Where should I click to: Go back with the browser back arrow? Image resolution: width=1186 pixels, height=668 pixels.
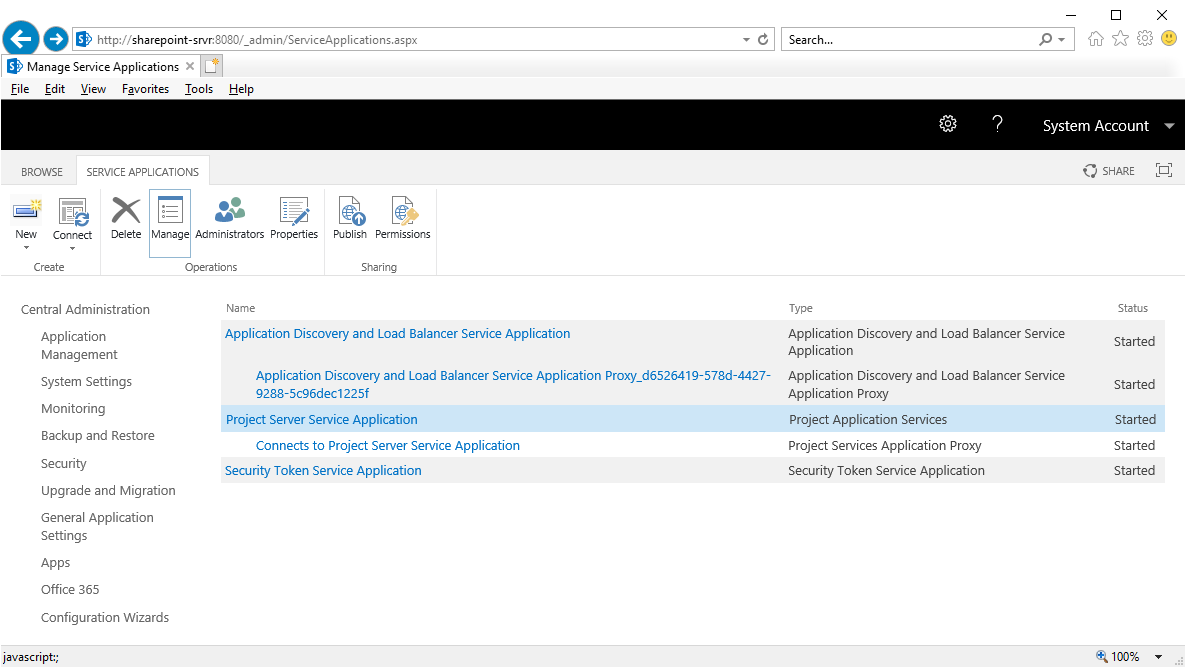[21, 39]
